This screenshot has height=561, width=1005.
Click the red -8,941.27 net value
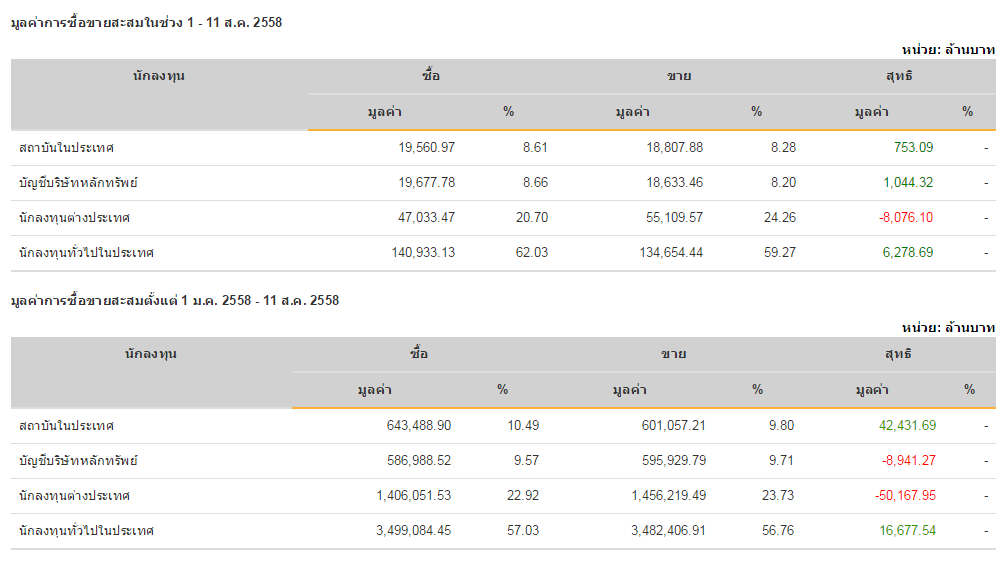tap(909, 460)
